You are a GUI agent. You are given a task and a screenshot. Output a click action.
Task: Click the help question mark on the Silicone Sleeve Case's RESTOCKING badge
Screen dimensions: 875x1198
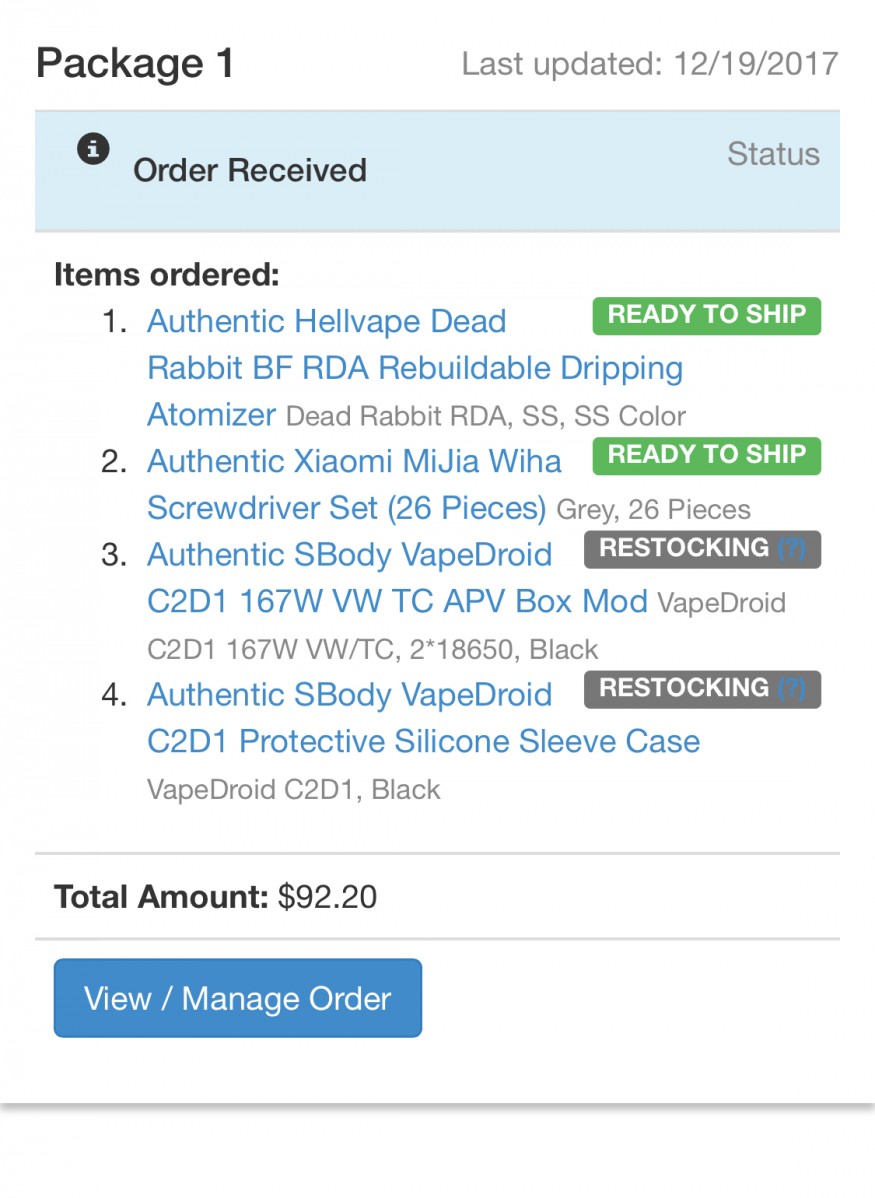point(791,689)
